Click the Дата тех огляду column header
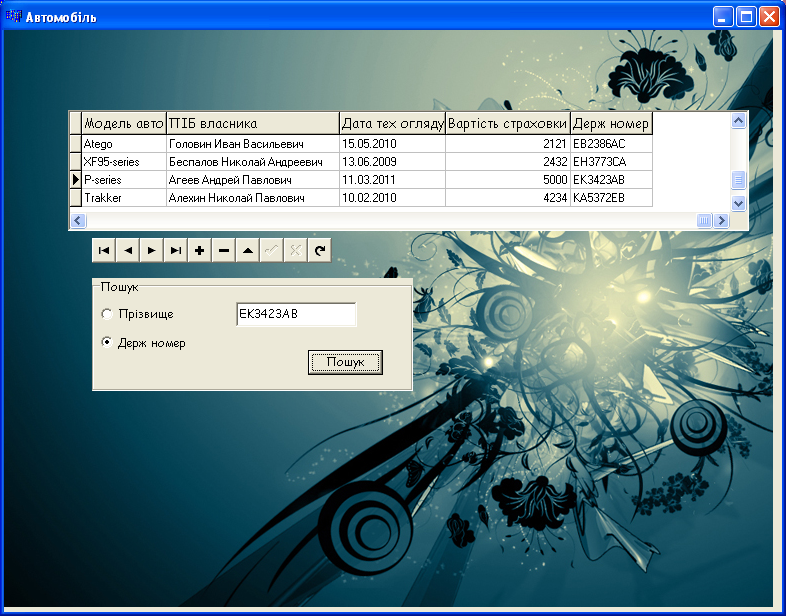 click(x=393, y=123)
